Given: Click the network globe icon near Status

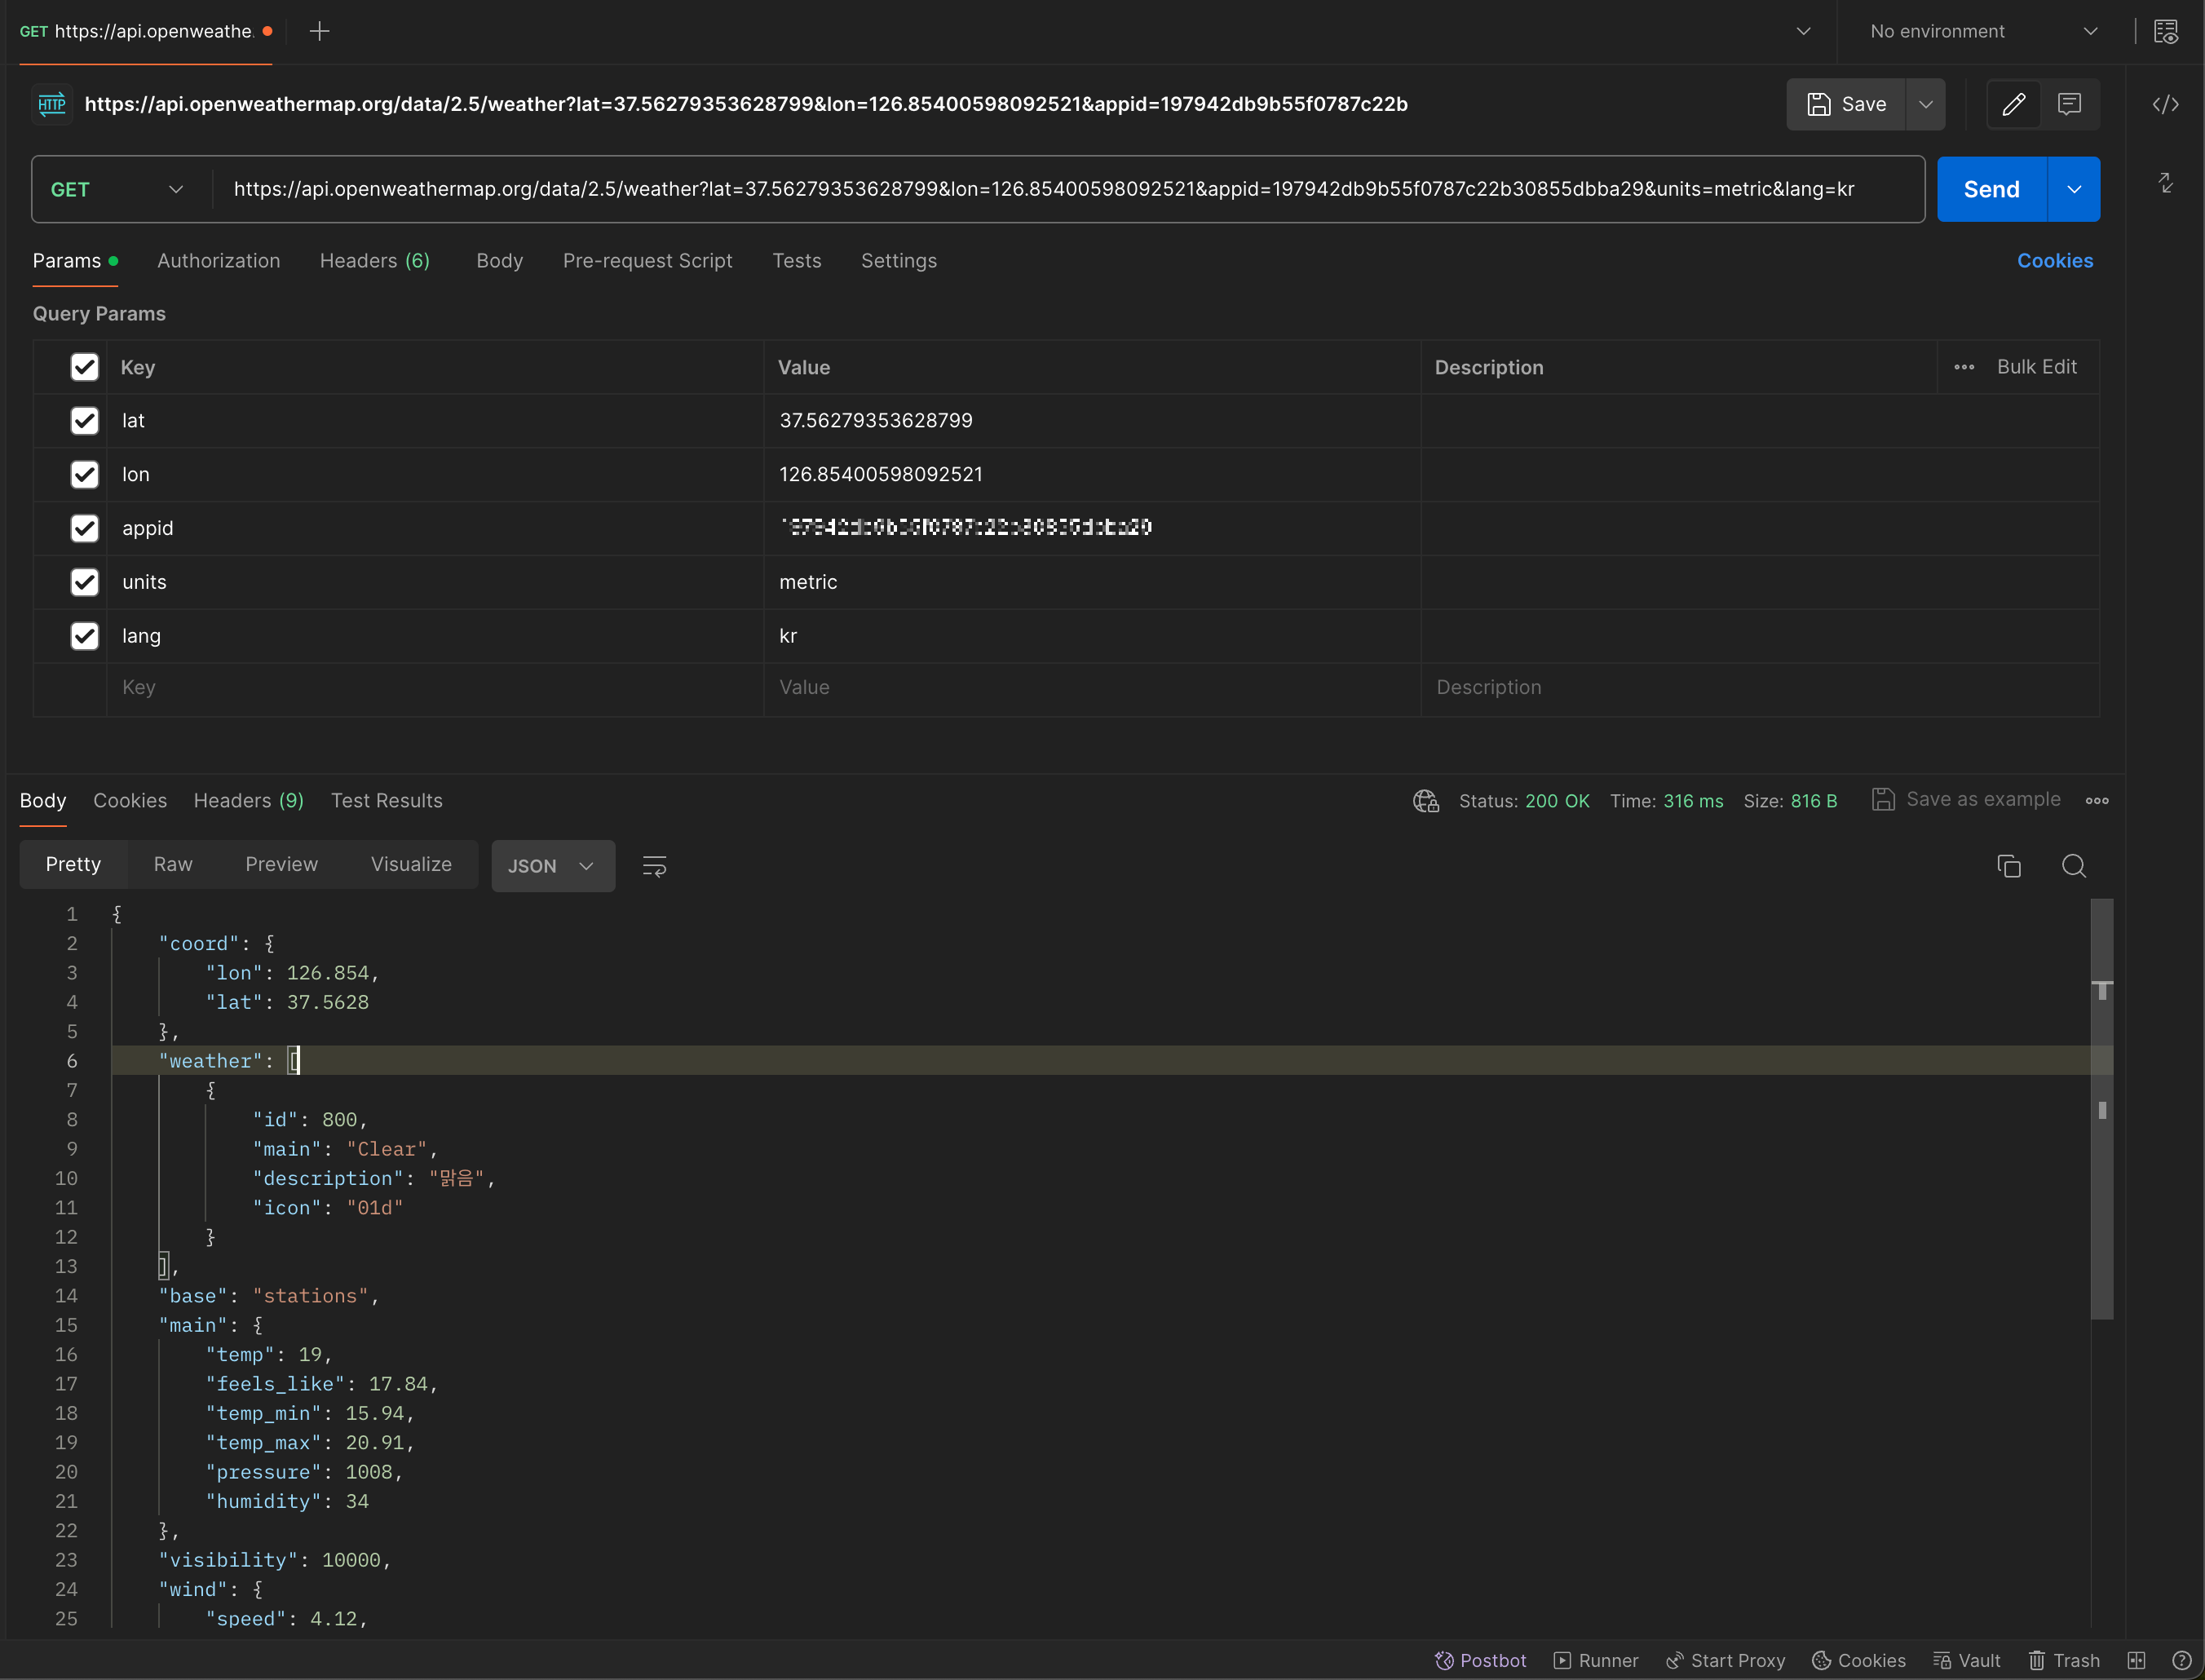Looking at the screenshot, I should pyautogui.click(x=1425, y=801).
